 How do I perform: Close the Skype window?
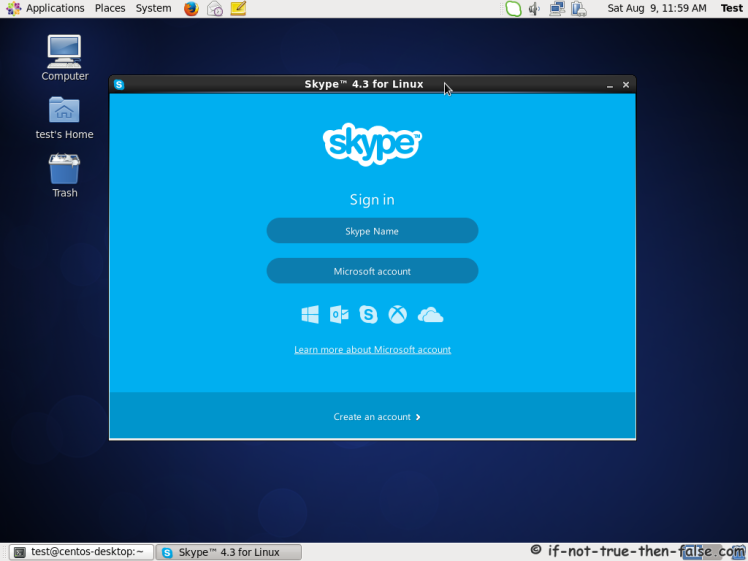click(626, 85)
